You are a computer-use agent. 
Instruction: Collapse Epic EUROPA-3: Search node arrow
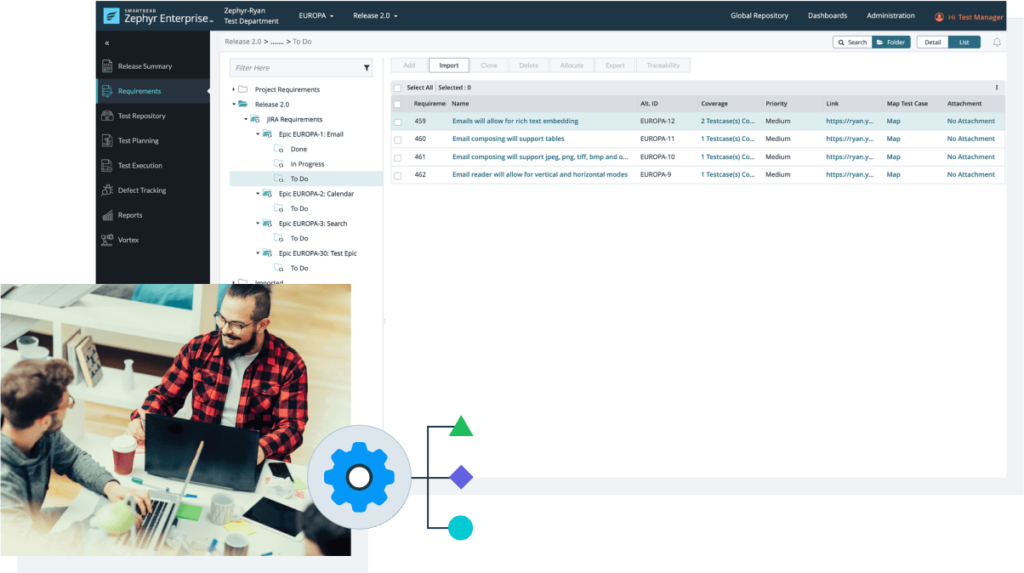click(257, 223)
